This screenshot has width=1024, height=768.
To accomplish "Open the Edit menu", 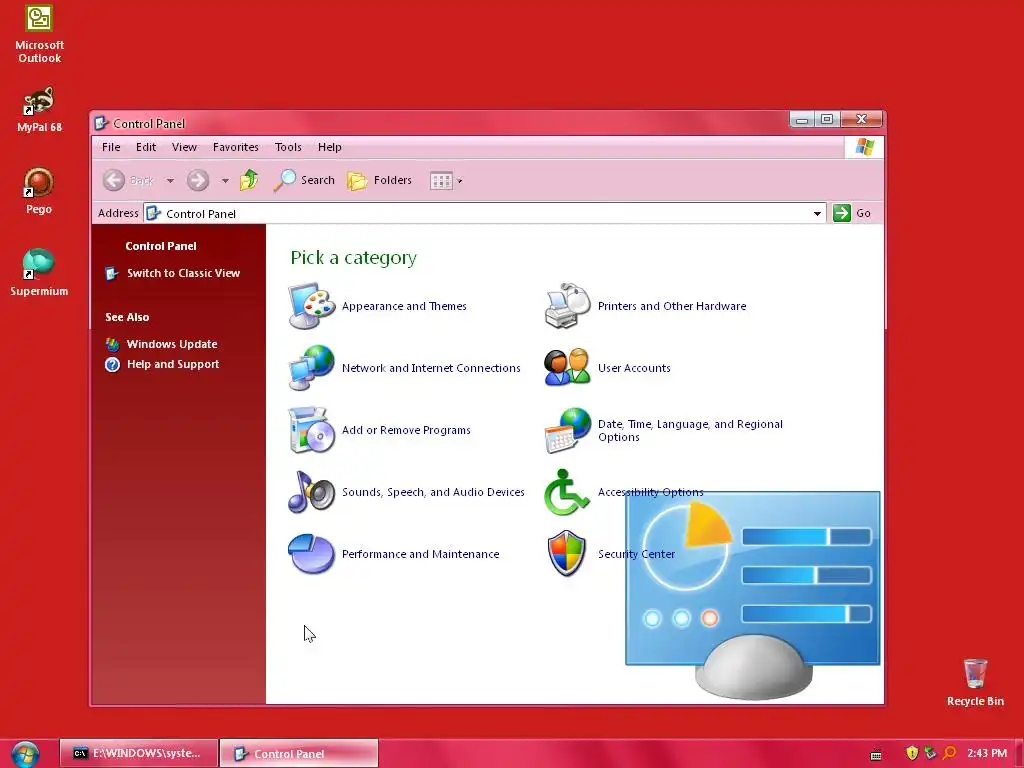I will pyautogui.click(x=146, y=147).
